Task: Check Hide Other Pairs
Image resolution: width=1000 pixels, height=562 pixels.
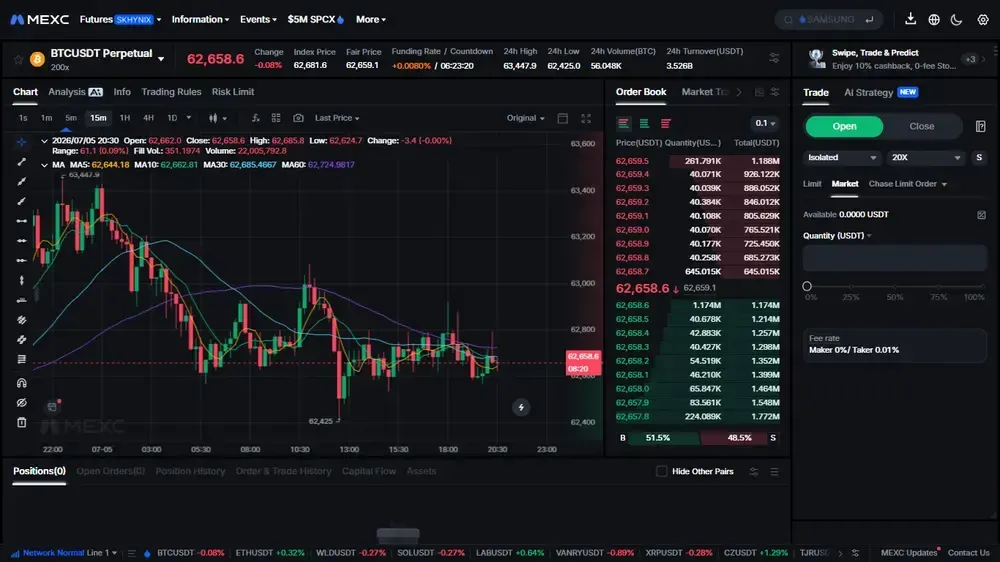Action: pyautogui.click(x=661, y=471)
